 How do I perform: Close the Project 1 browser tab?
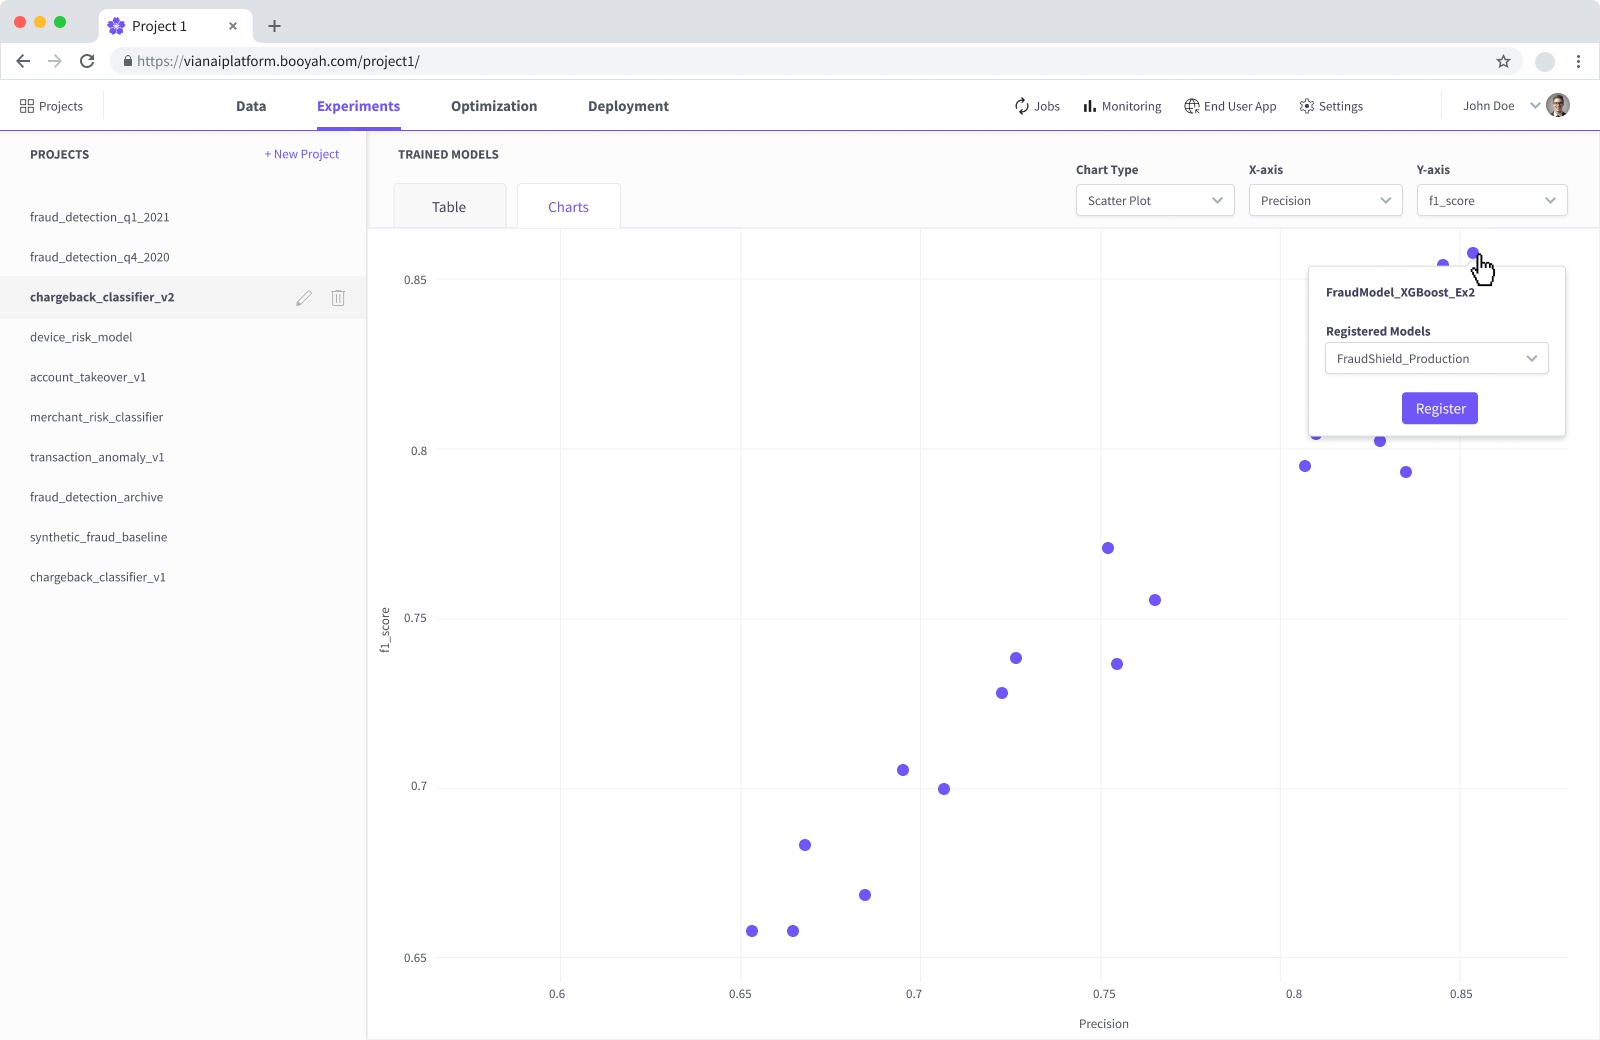233,26
